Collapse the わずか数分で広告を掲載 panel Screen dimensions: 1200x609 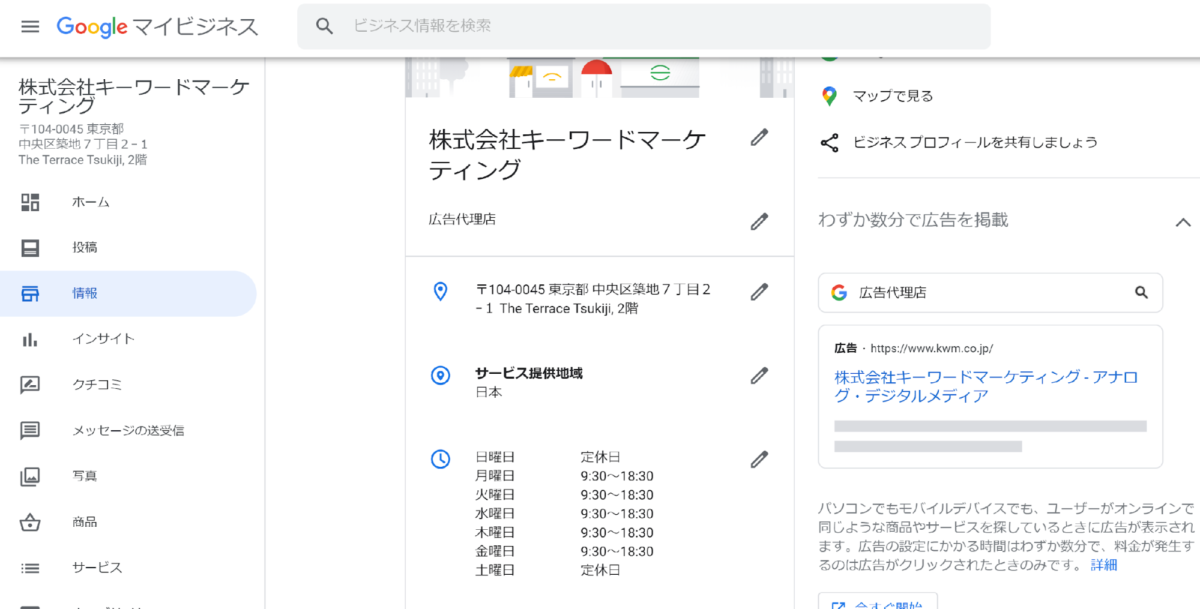[1183, 222]
